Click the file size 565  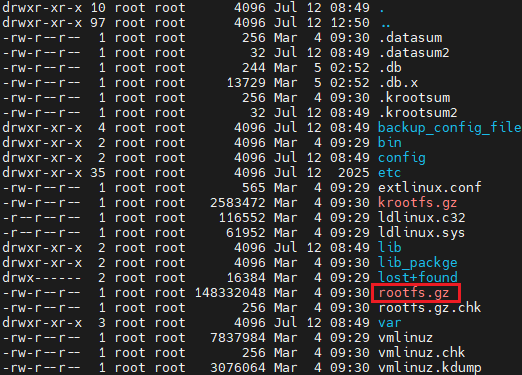(254, 188)
